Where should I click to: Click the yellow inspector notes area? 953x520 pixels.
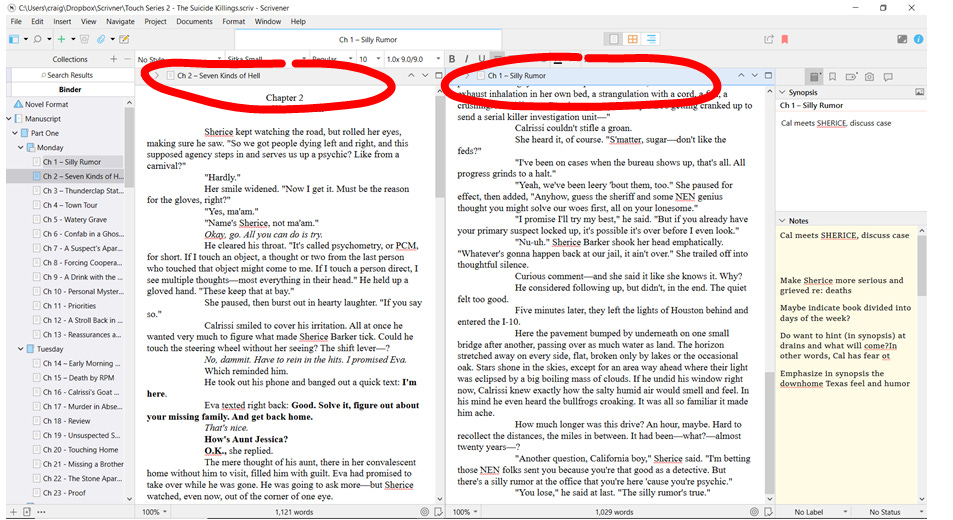click(847, 364)
